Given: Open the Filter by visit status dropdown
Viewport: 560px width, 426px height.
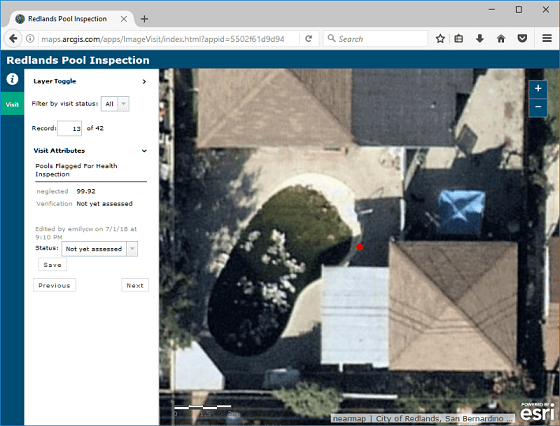Looking at the screenshot, I should click(x=115, y=104).
